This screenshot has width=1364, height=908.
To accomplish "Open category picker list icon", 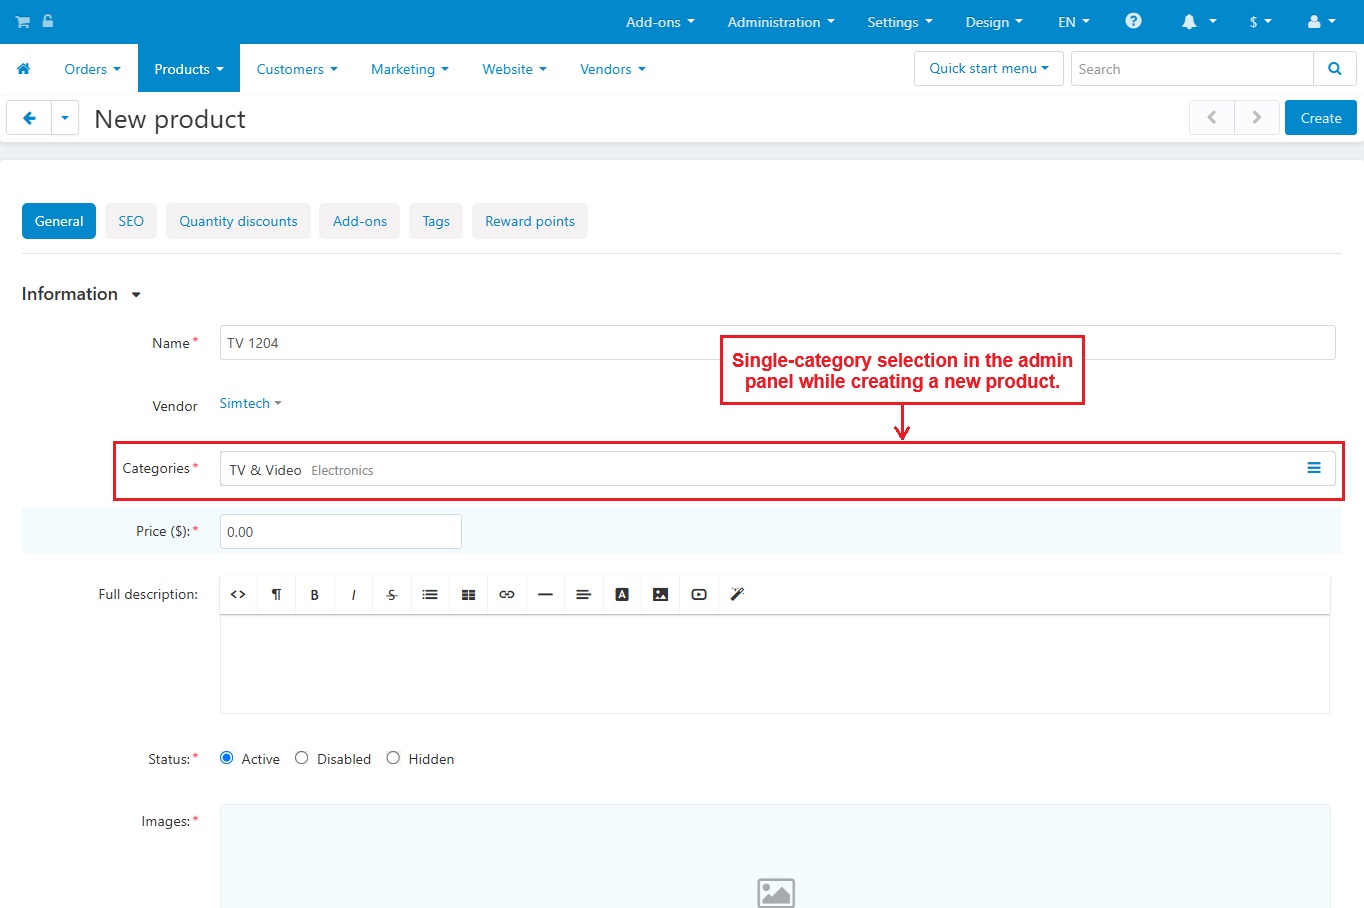I will 1314,468.
